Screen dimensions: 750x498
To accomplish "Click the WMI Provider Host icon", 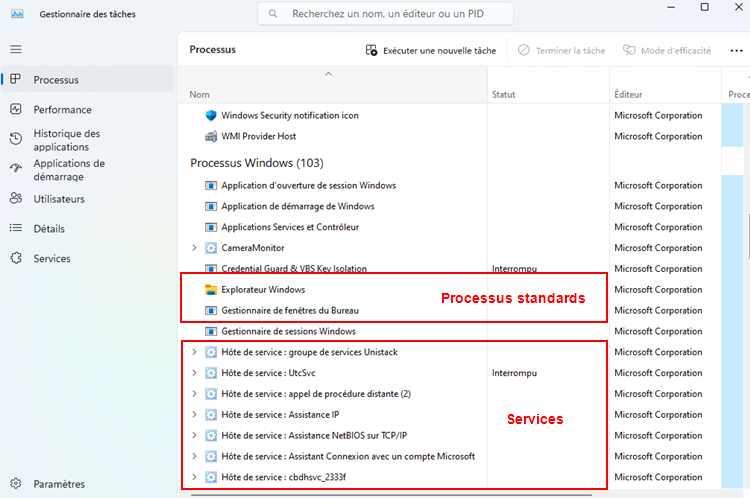I will tap(211, 136).
